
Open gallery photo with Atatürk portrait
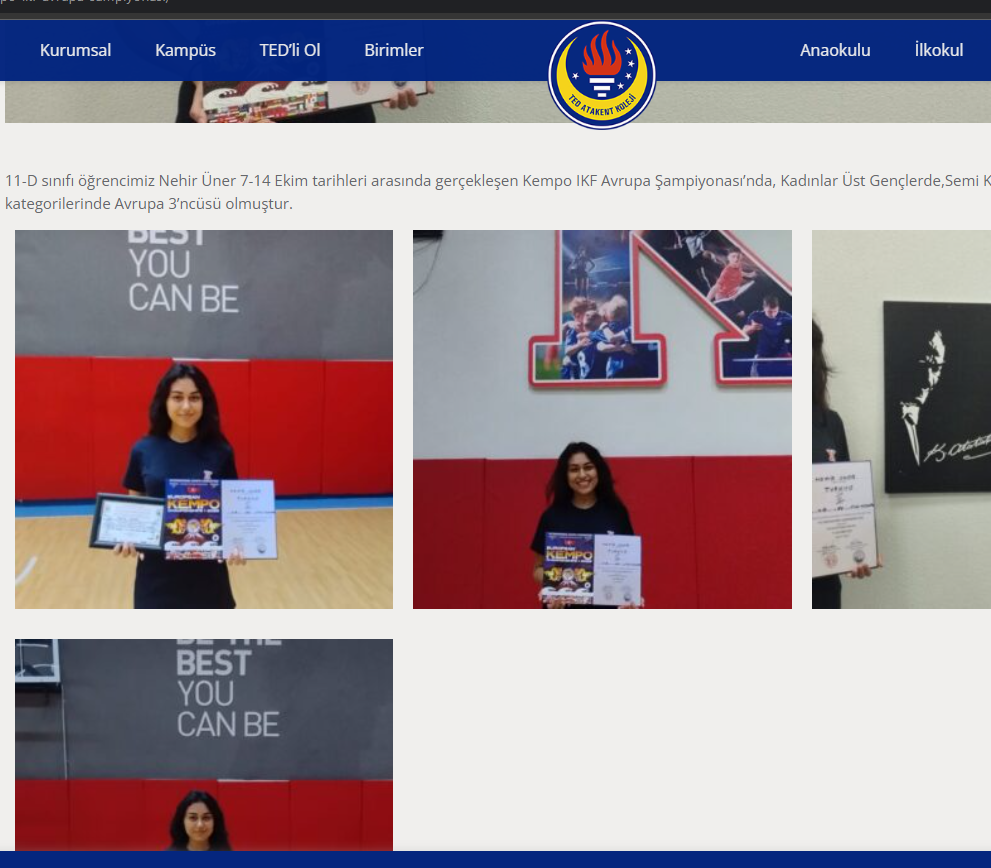pyautogui.click(x=900, y=419)
